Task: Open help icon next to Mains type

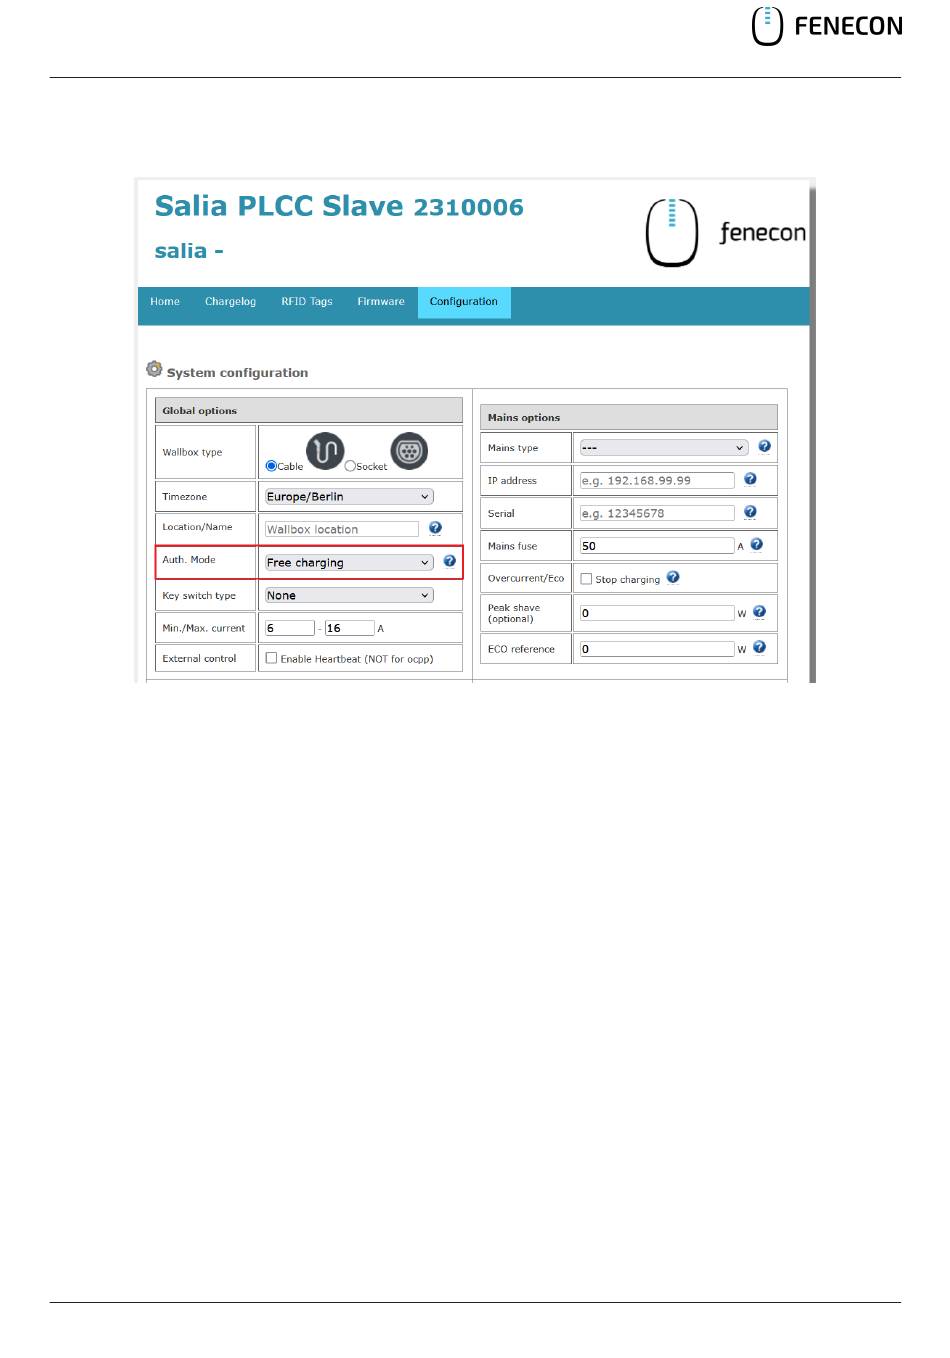Action: [764, 446]
